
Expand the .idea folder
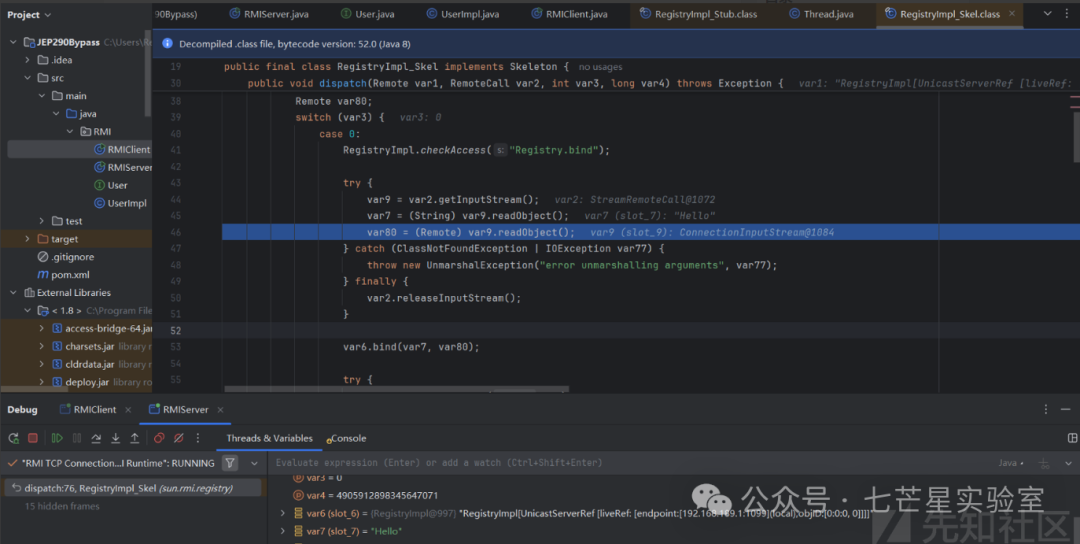(27, 60)
